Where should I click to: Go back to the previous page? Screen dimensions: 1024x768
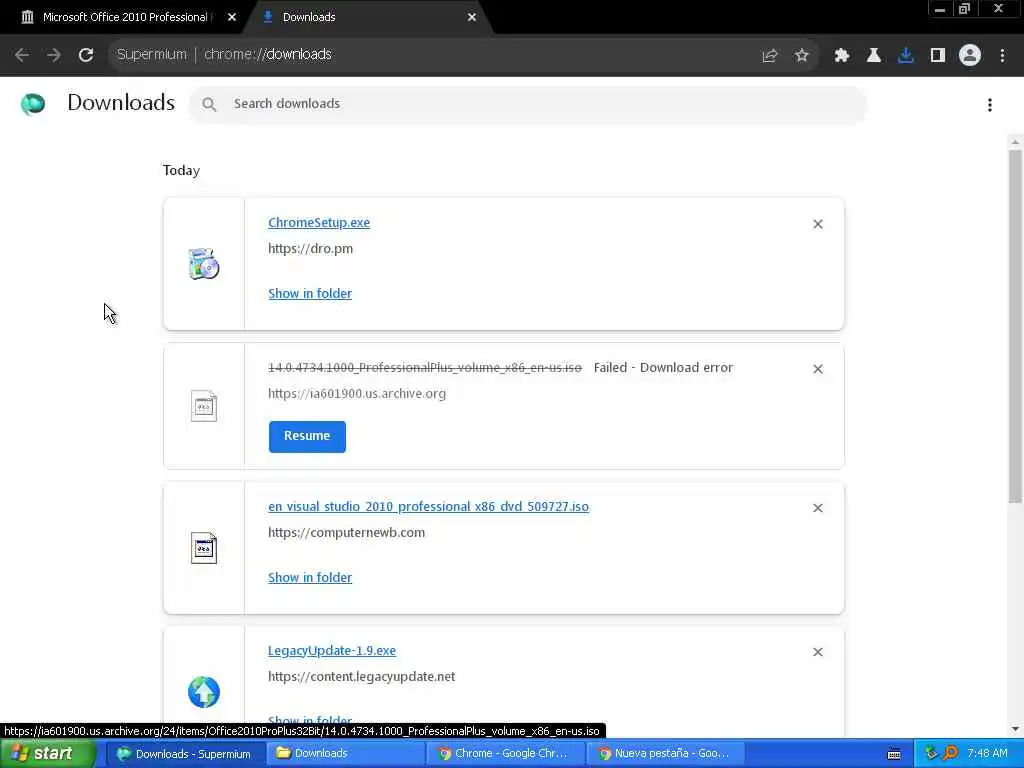click(22, 55)
